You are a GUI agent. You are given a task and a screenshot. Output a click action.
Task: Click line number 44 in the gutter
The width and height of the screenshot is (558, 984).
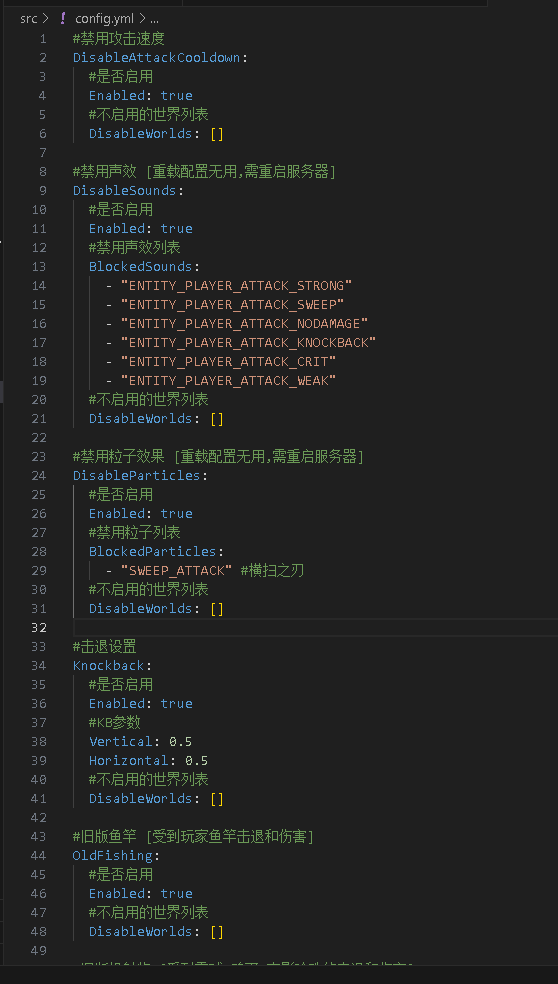coord(39,856)
